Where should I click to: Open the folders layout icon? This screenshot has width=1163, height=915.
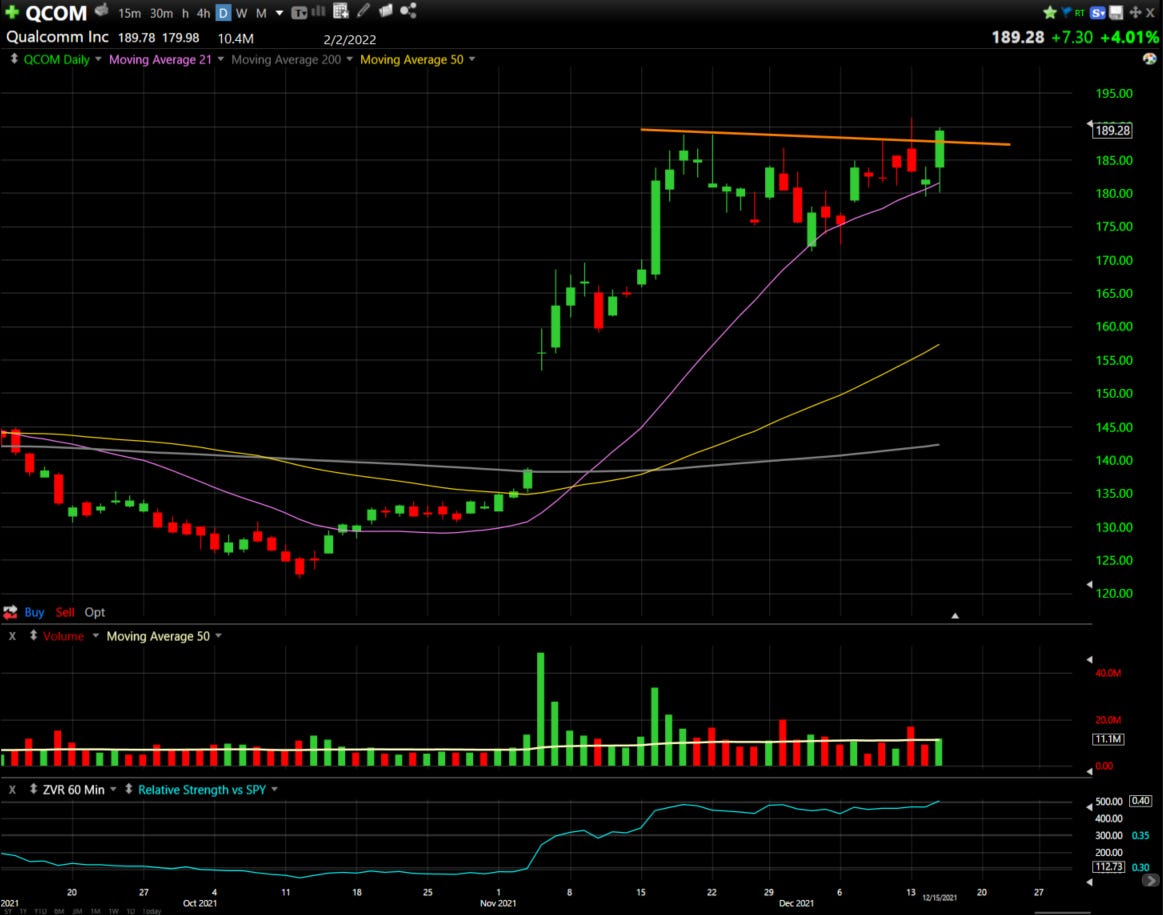[x=386, y=10]
